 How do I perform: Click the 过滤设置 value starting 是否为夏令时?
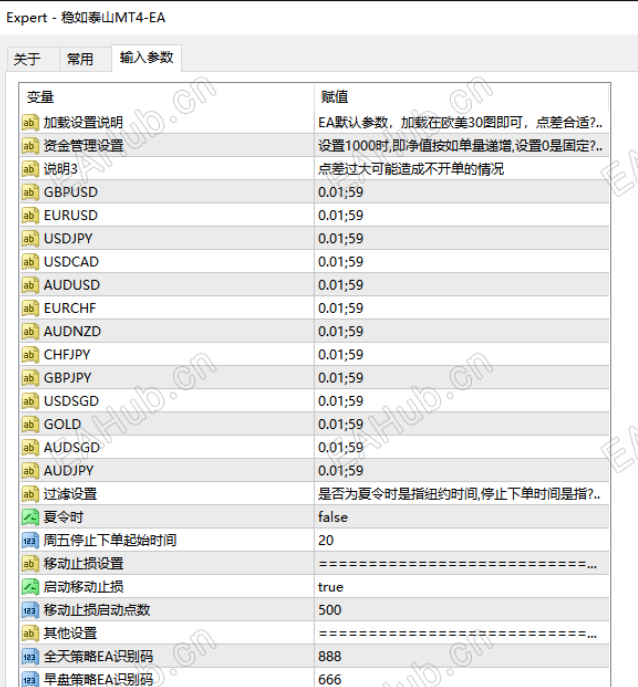459,494
